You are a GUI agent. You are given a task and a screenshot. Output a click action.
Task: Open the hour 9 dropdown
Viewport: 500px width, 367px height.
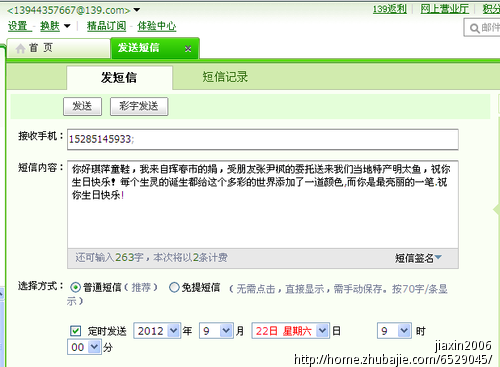(x=394, y=331)
